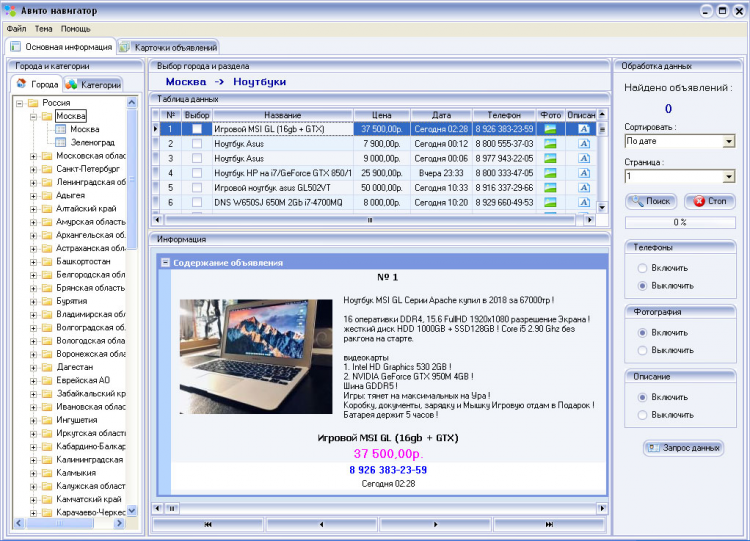Disable descriptions with Выключить radio button
Viewport: 750px width, 541px height.
tap(642, 414)
